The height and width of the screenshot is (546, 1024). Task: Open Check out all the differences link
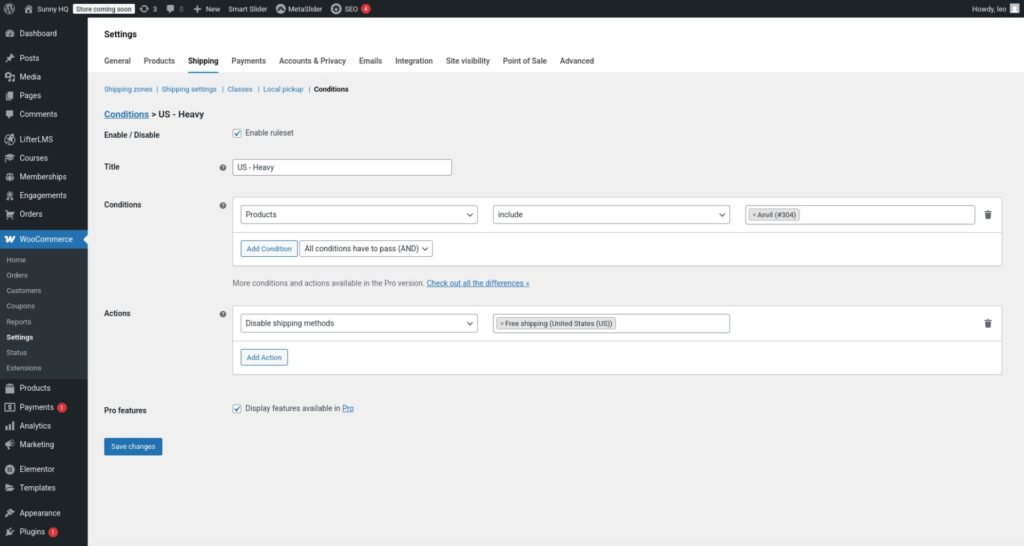(477, 283)
